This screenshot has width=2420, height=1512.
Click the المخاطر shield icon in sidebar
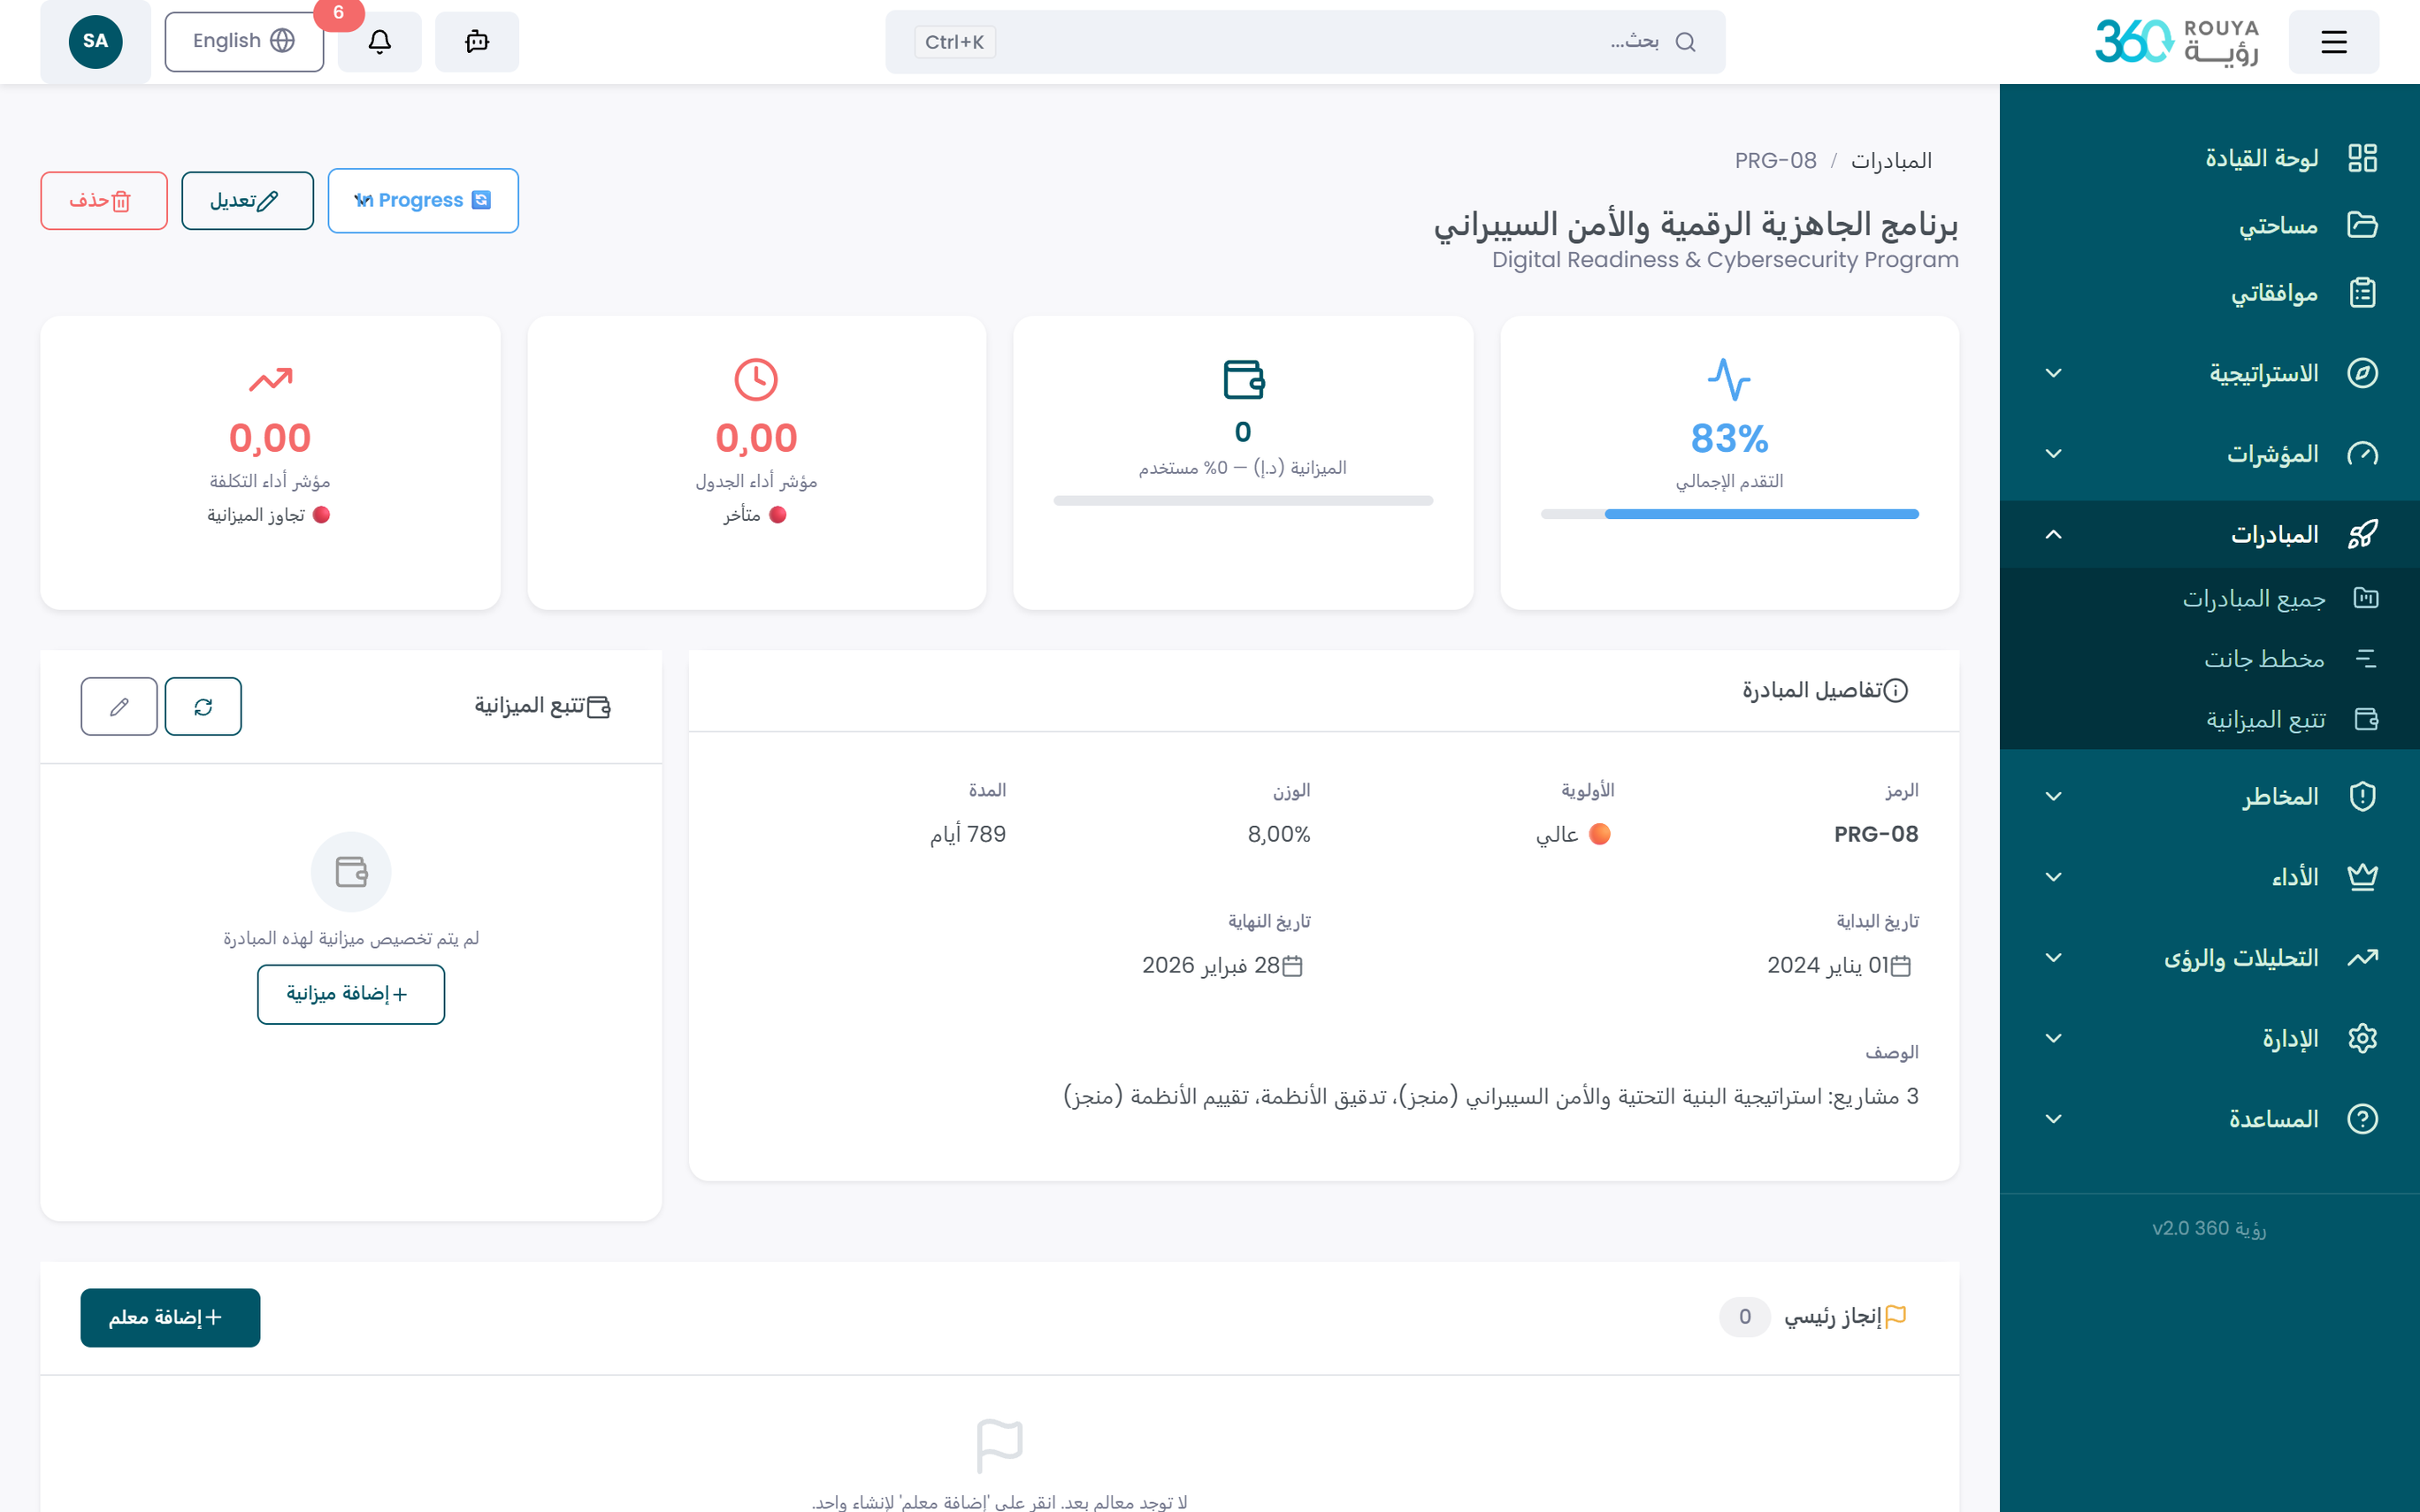2363,795
